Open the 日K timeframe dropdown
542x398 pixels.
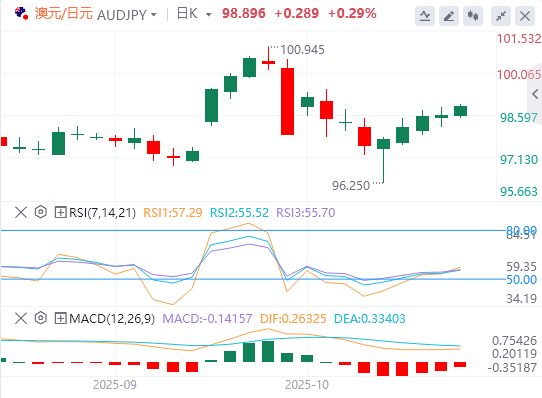(x=208, y=15)
